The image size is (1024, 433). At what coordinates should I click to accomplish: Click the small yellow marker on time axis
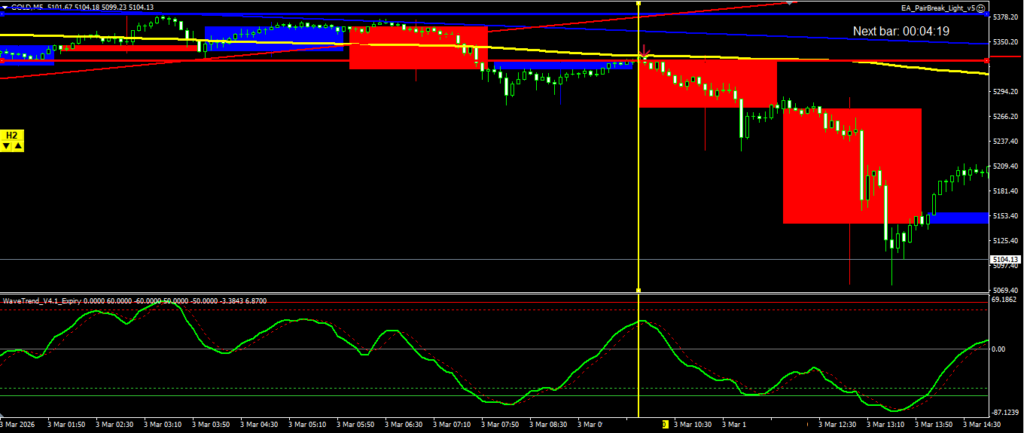665,423
